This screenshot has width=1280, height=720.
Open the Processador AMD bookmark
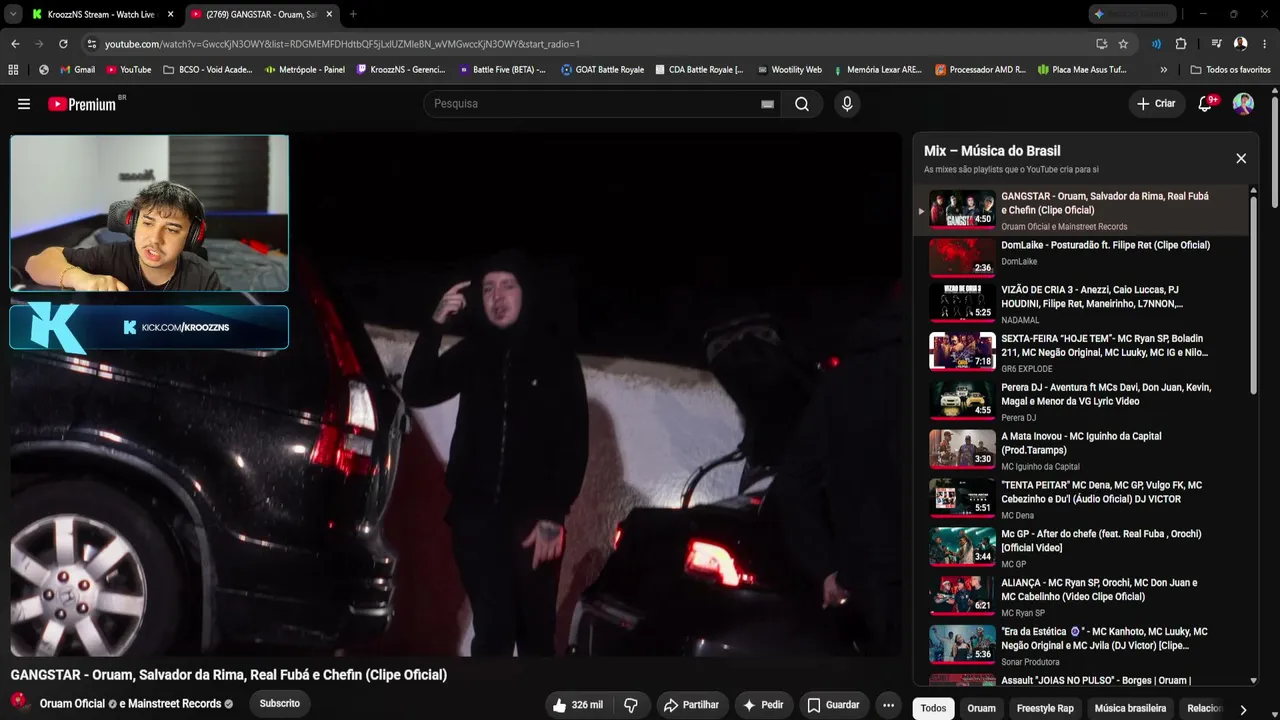point(981,70)
